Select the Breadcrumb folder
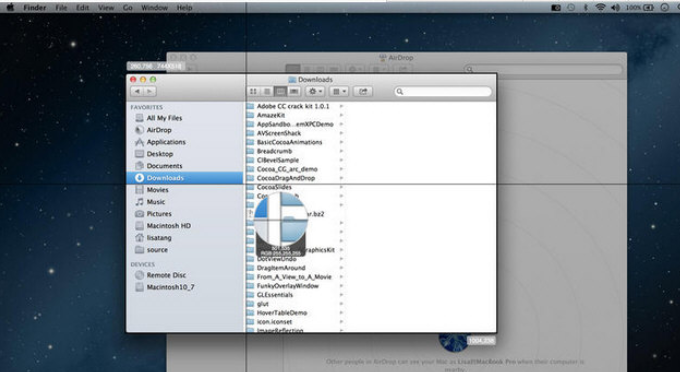 tap(275, 151)
